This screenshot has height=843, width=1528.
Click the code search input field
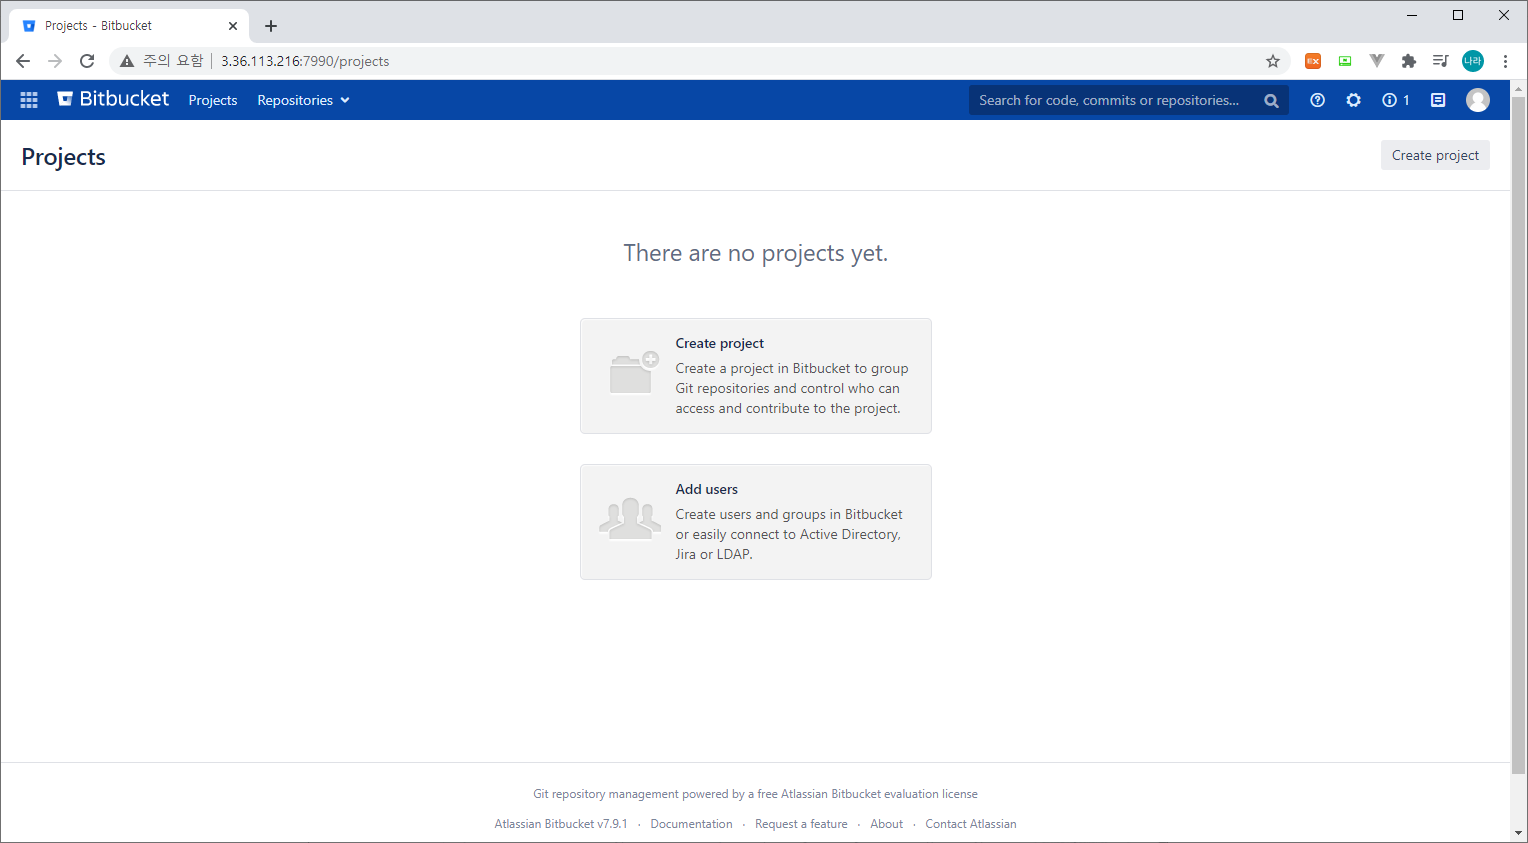(1110, 100)
